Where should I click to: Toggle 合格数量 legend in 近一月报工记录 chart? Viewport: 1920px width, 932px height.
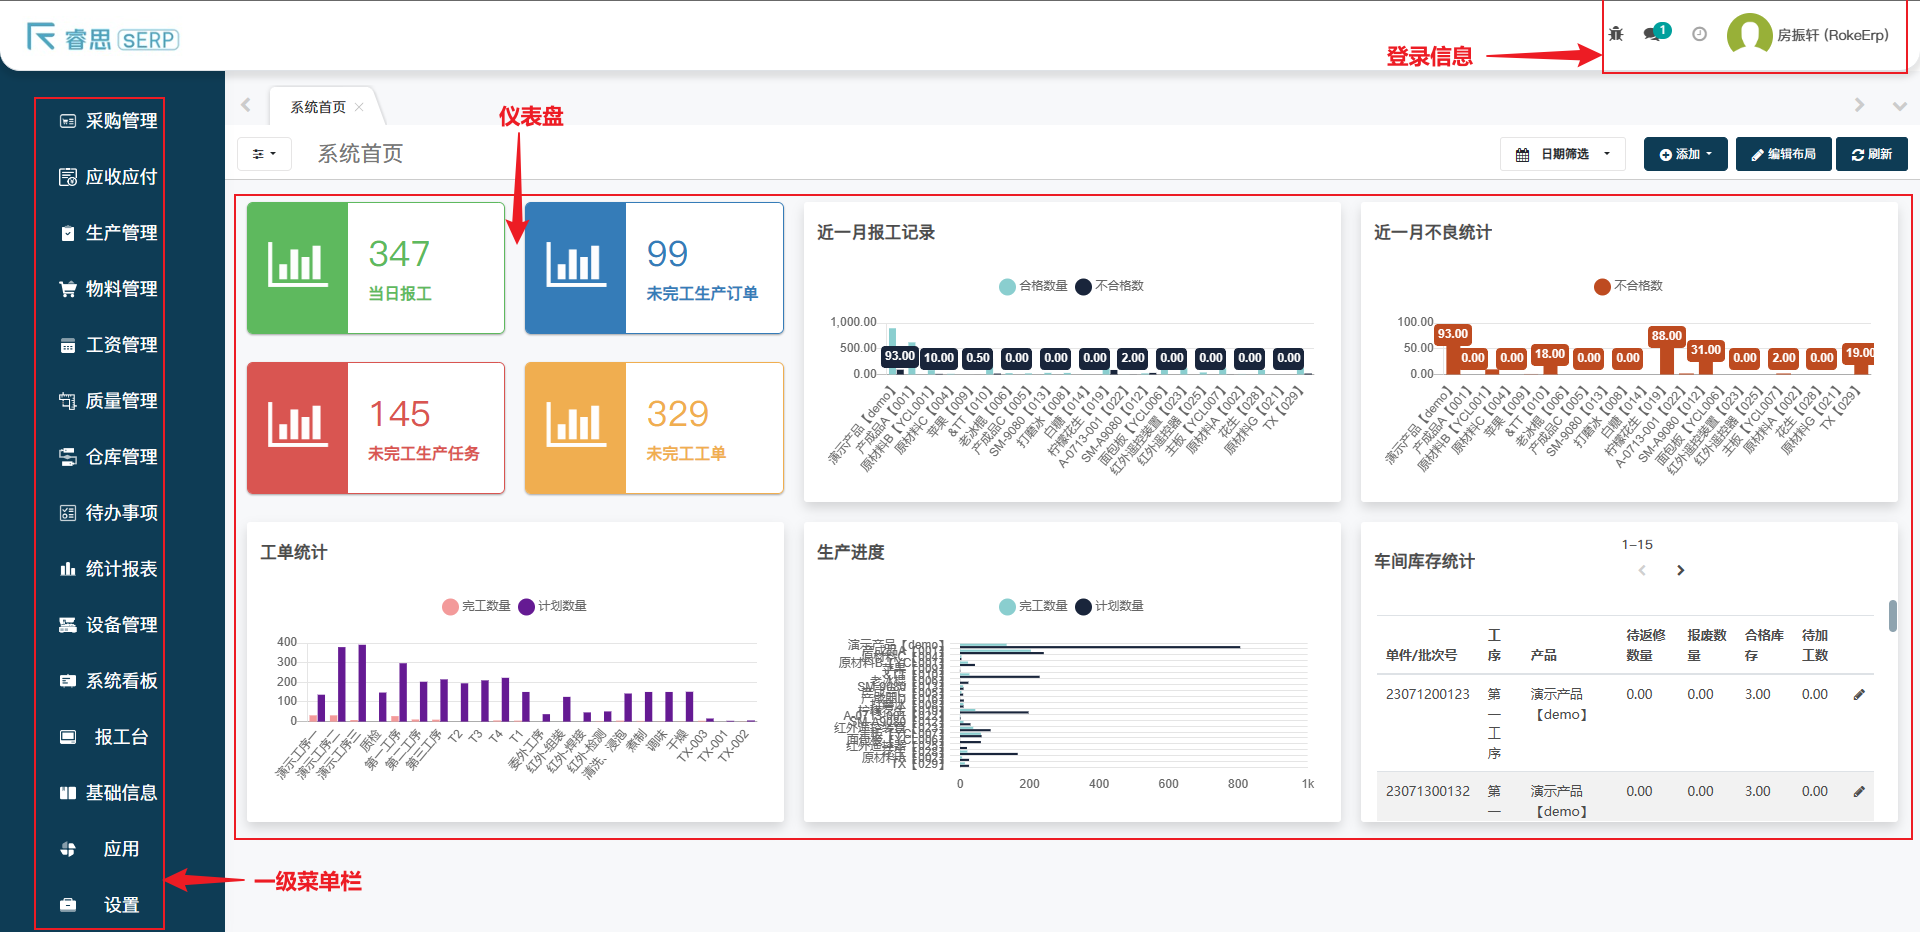[1008, 286]
